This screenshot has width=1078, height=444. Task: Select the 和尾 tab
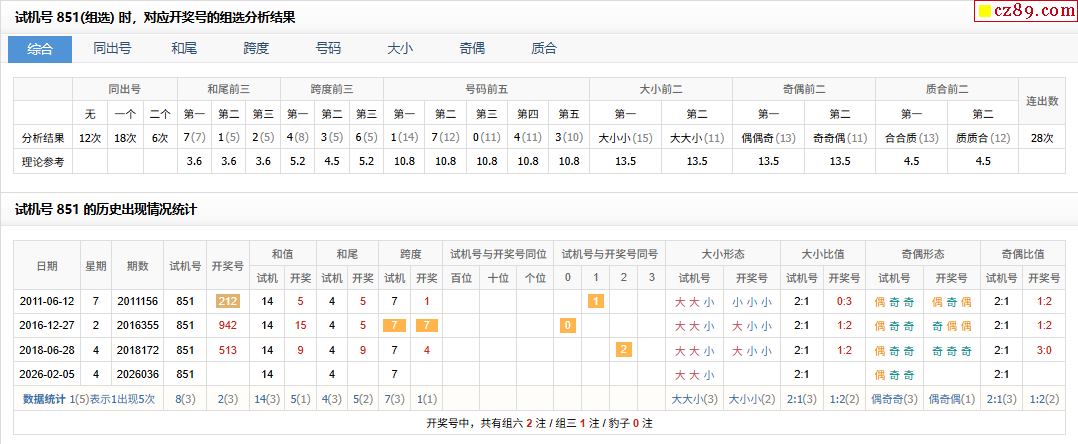click(184, 48)
